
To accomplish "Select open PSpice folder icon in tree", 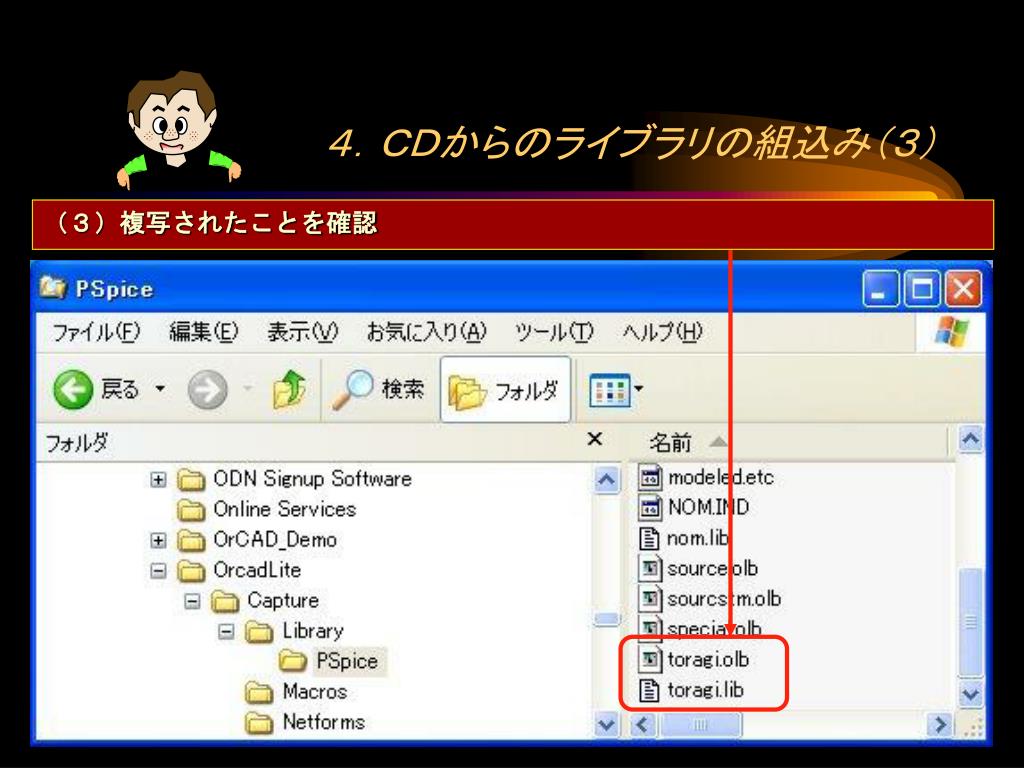I will click(x=293, y=661).
